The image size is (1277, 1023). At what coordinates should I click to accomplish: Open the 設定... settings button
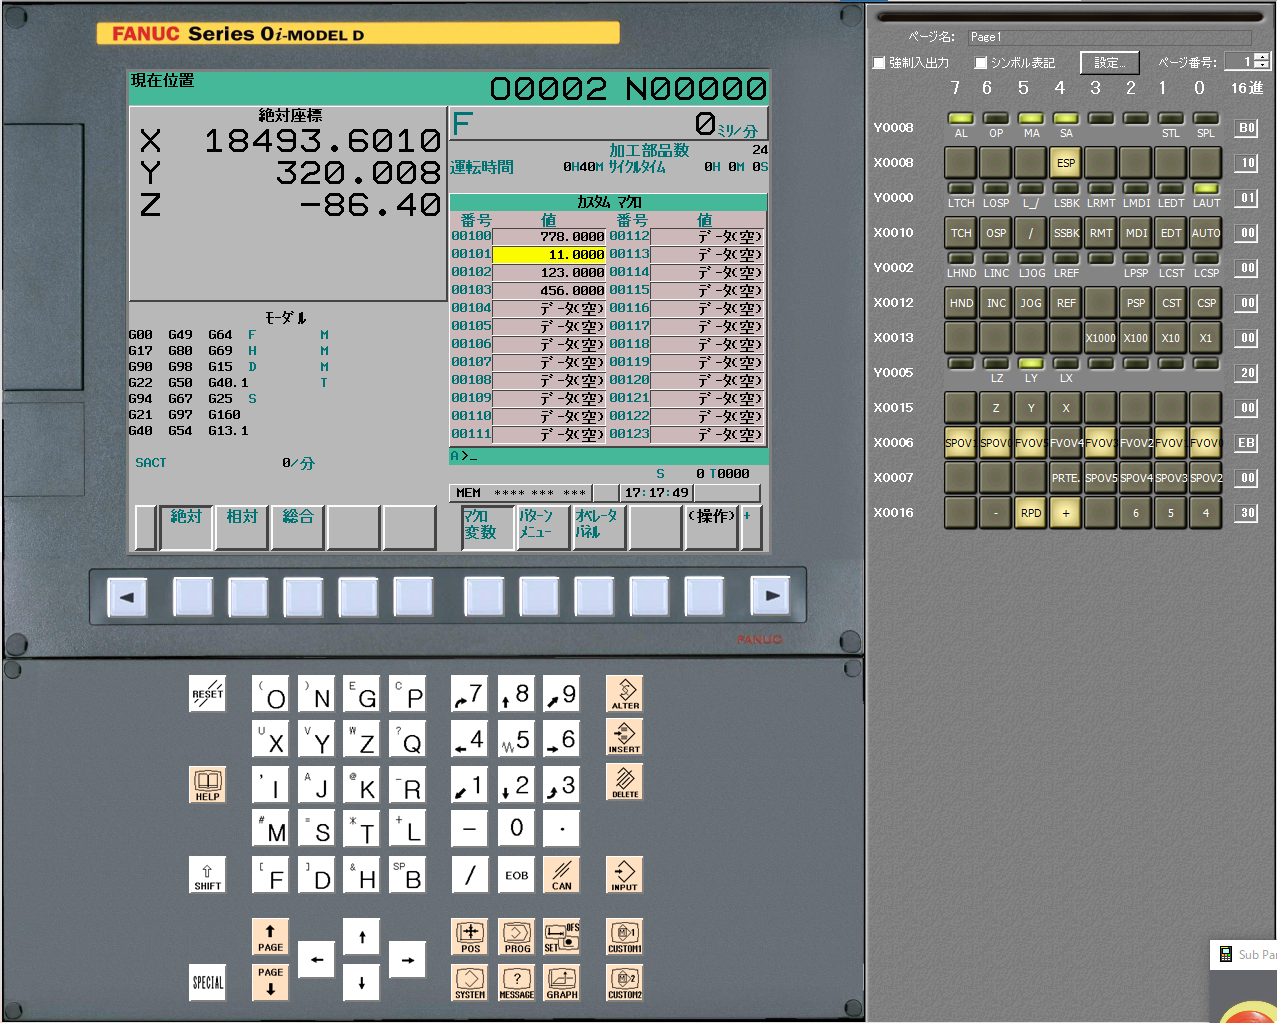coord(1110,63)
